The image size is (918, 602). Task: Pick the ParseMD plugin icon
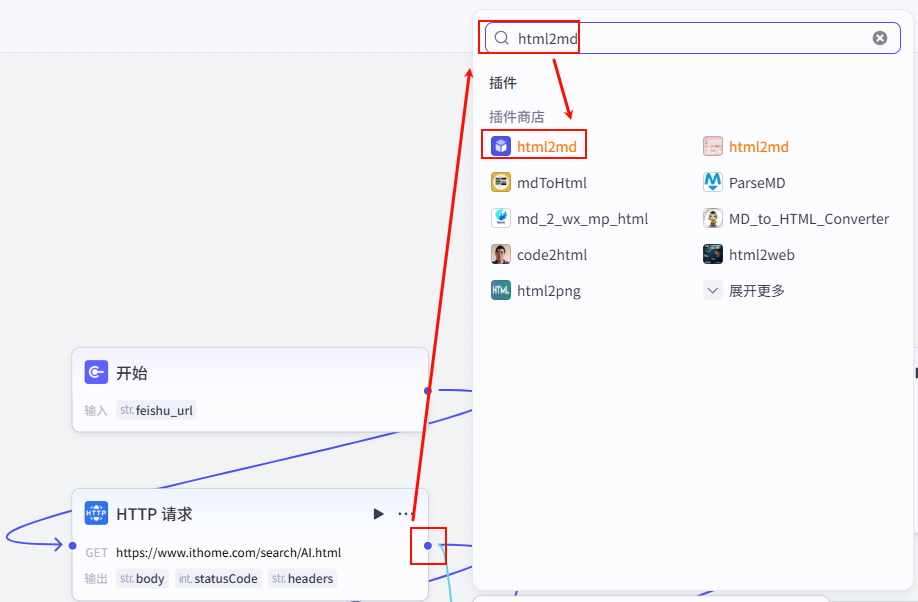pos(713,183)
